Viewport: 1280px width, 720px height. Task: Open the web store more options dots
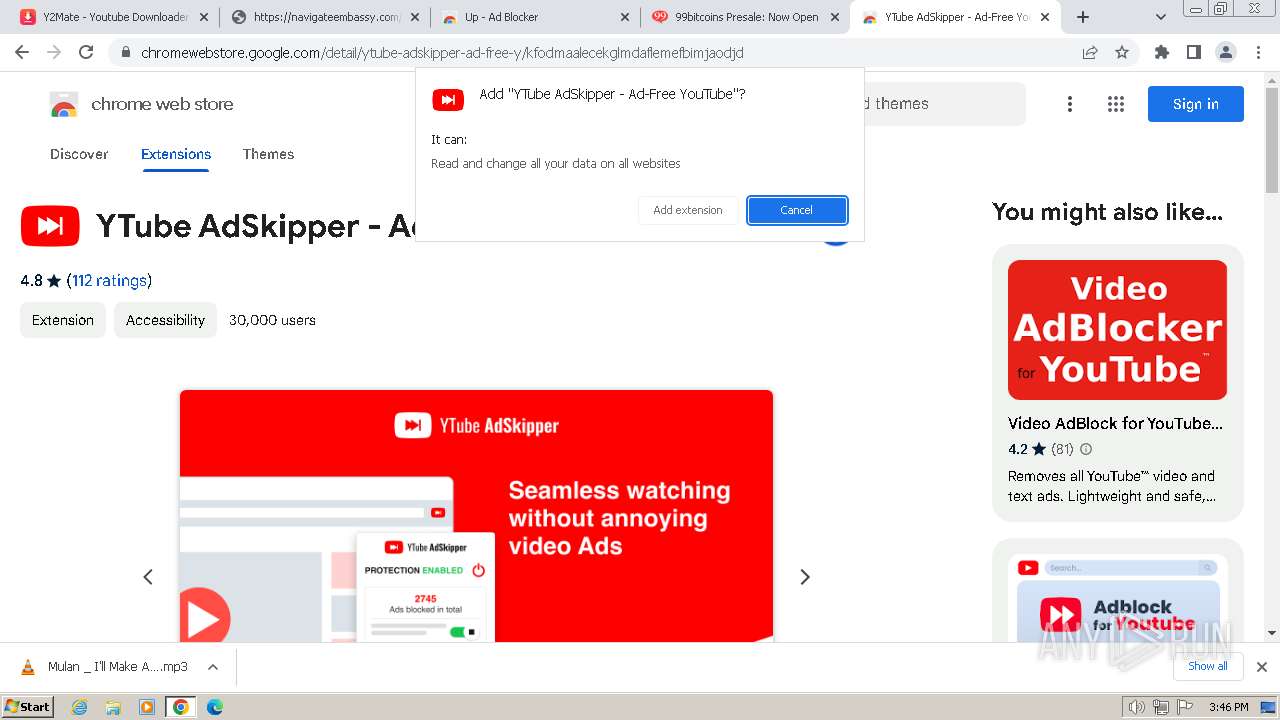point(1070,104)
